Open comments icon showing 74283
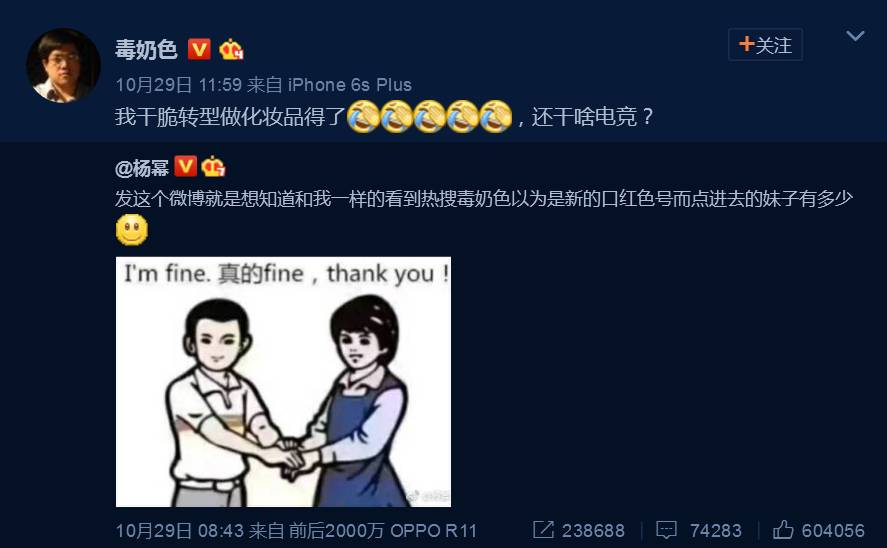The width and height of the screenshot is (887, 548). (x=699, y=530)
